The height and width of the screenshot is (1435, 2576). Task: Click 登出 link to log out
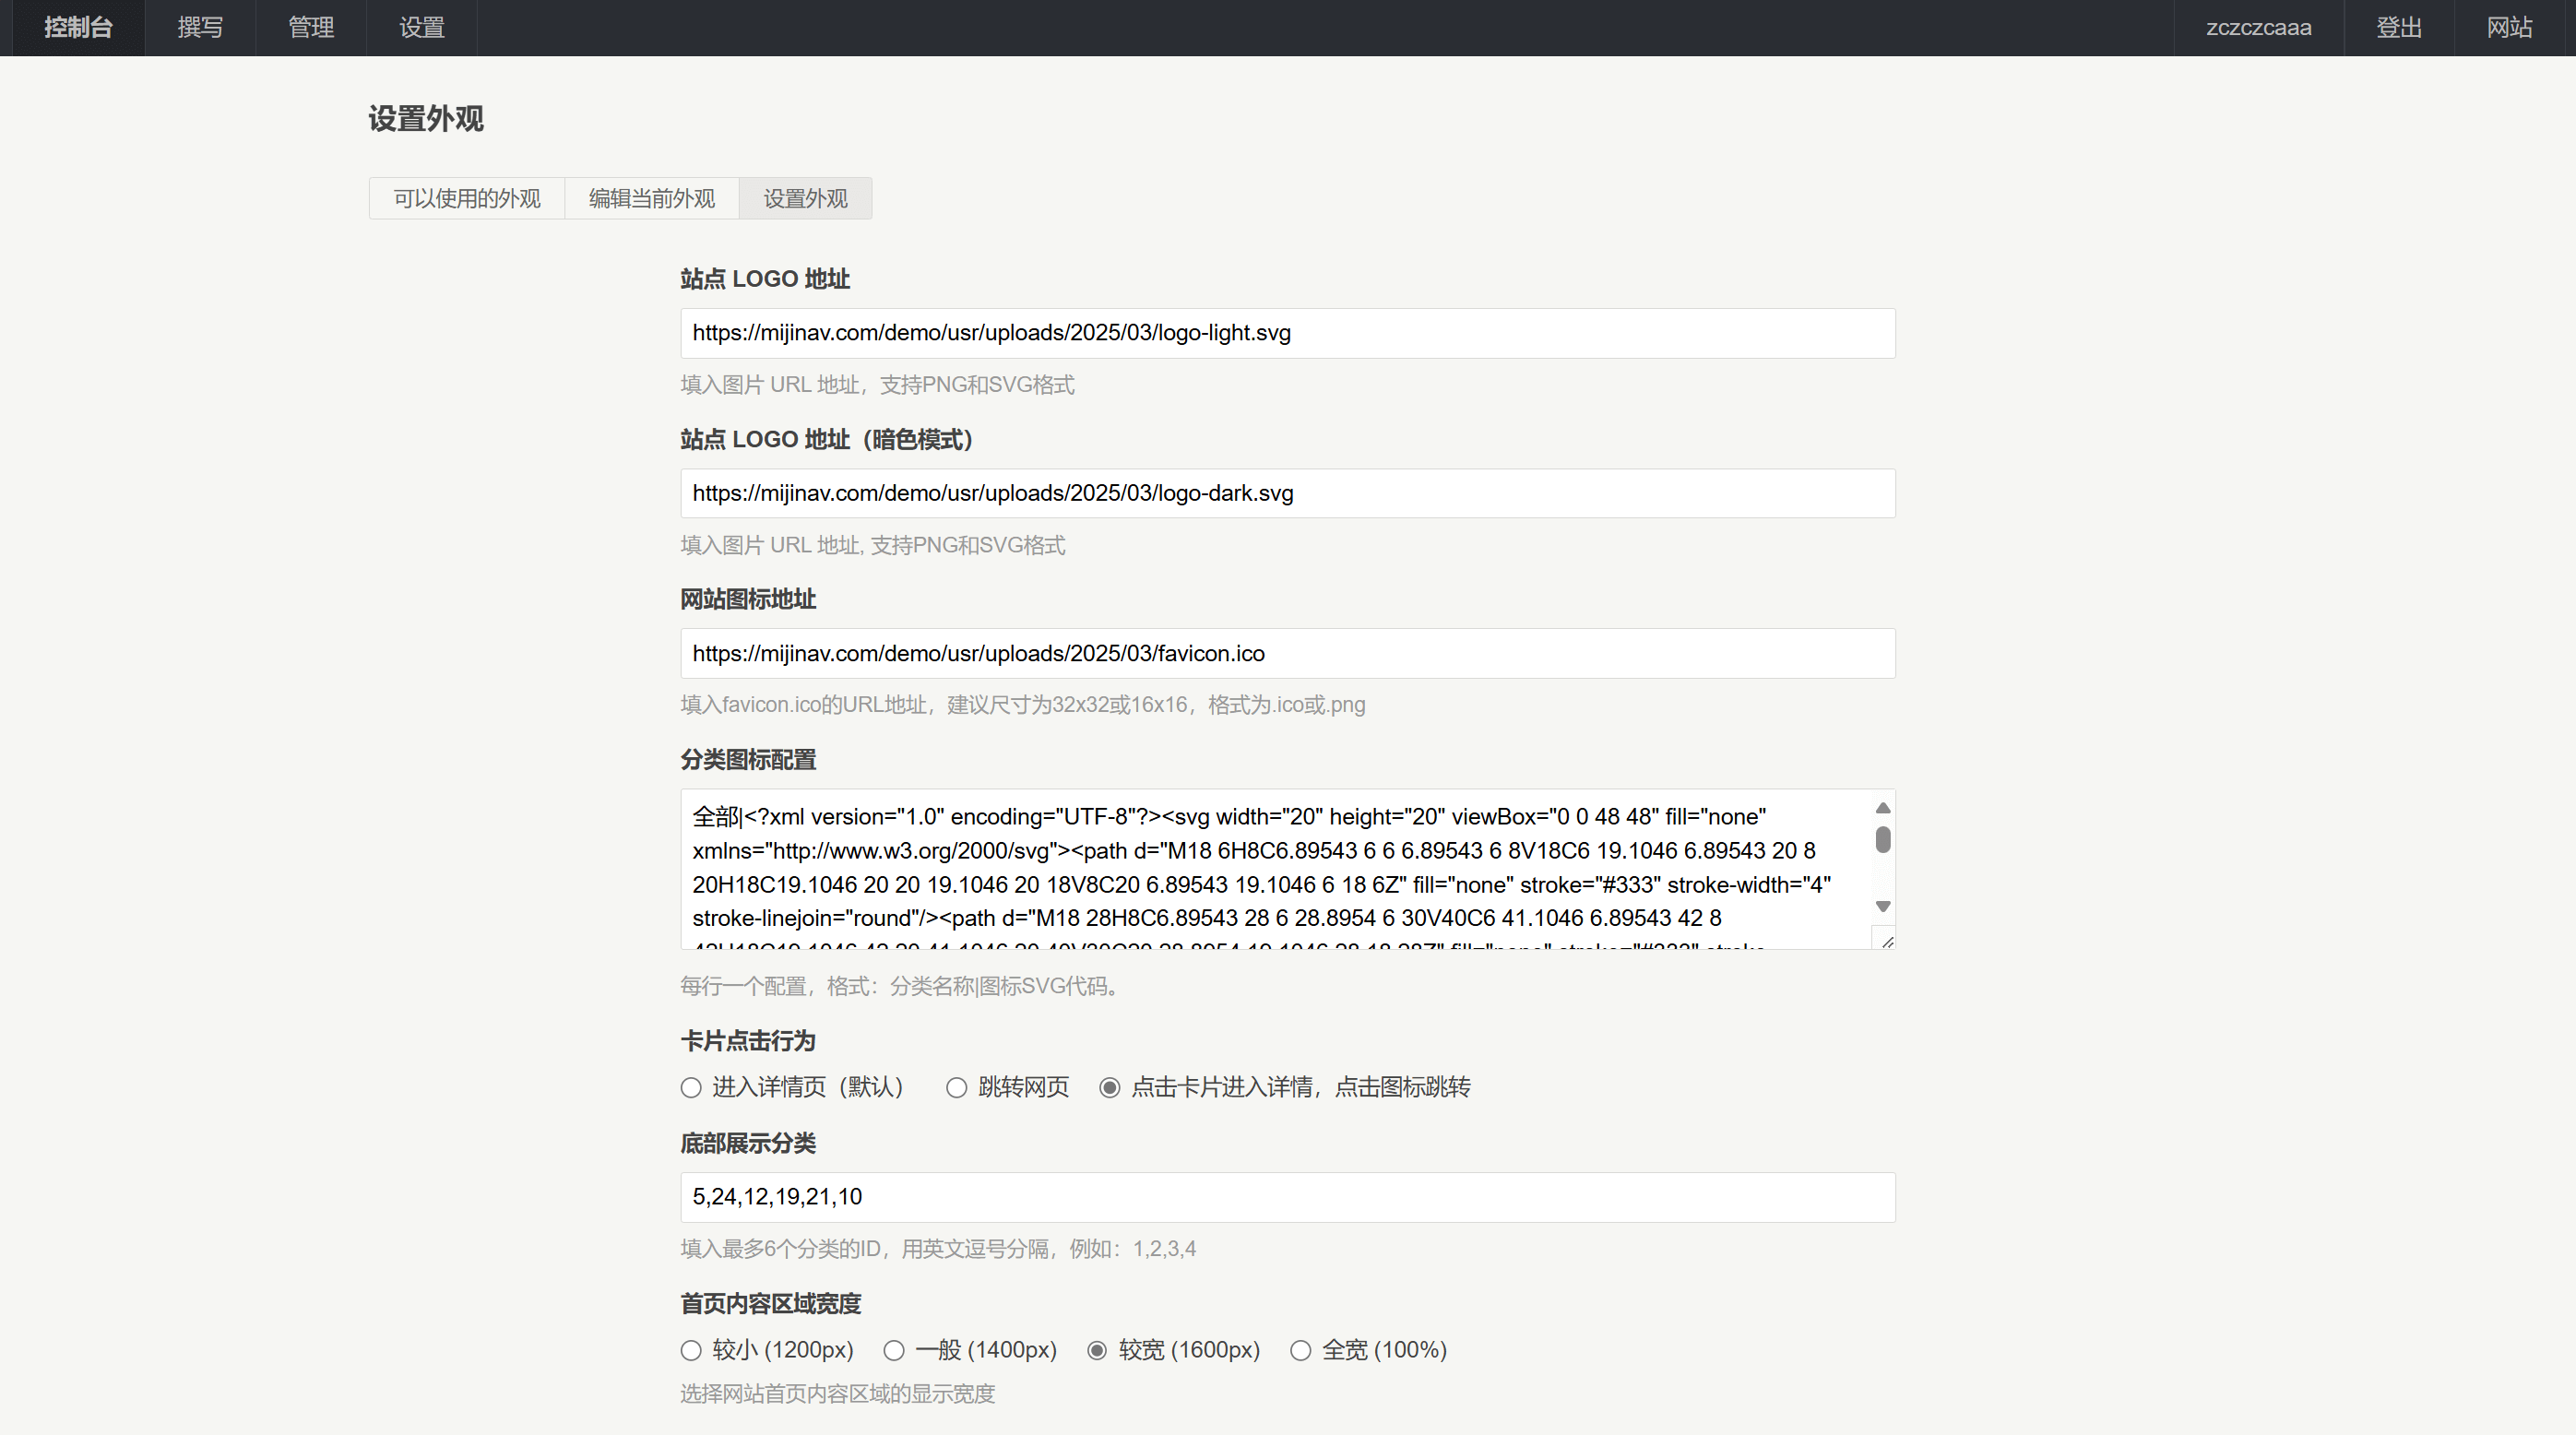2399,28
